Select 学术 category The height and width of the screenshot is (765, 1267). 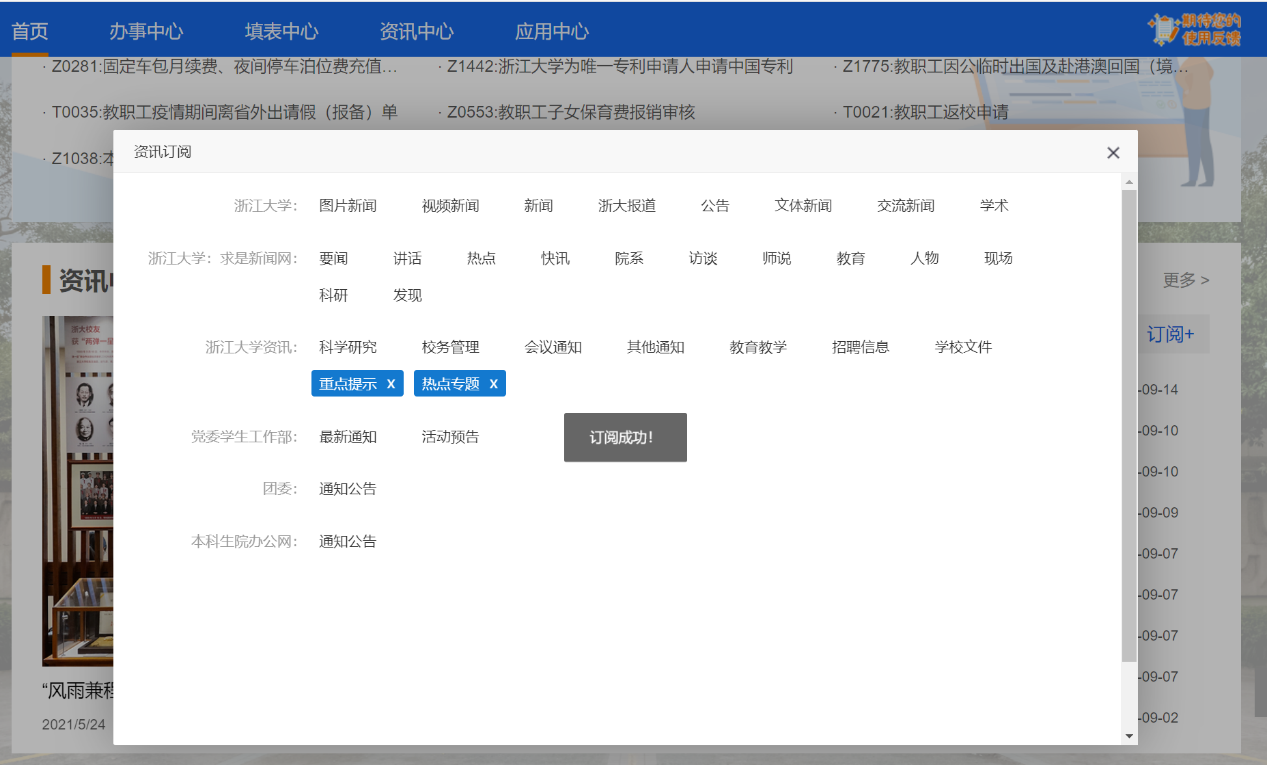pyautogui.click(x=994, y=206)
